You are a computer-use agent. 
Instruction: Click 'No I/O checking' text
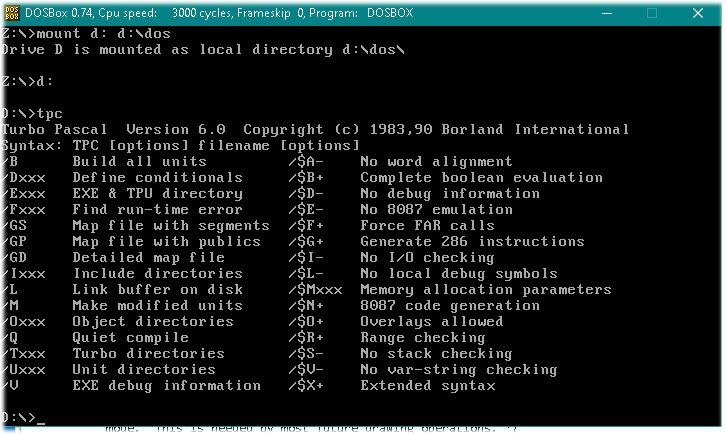coord(427,258)
